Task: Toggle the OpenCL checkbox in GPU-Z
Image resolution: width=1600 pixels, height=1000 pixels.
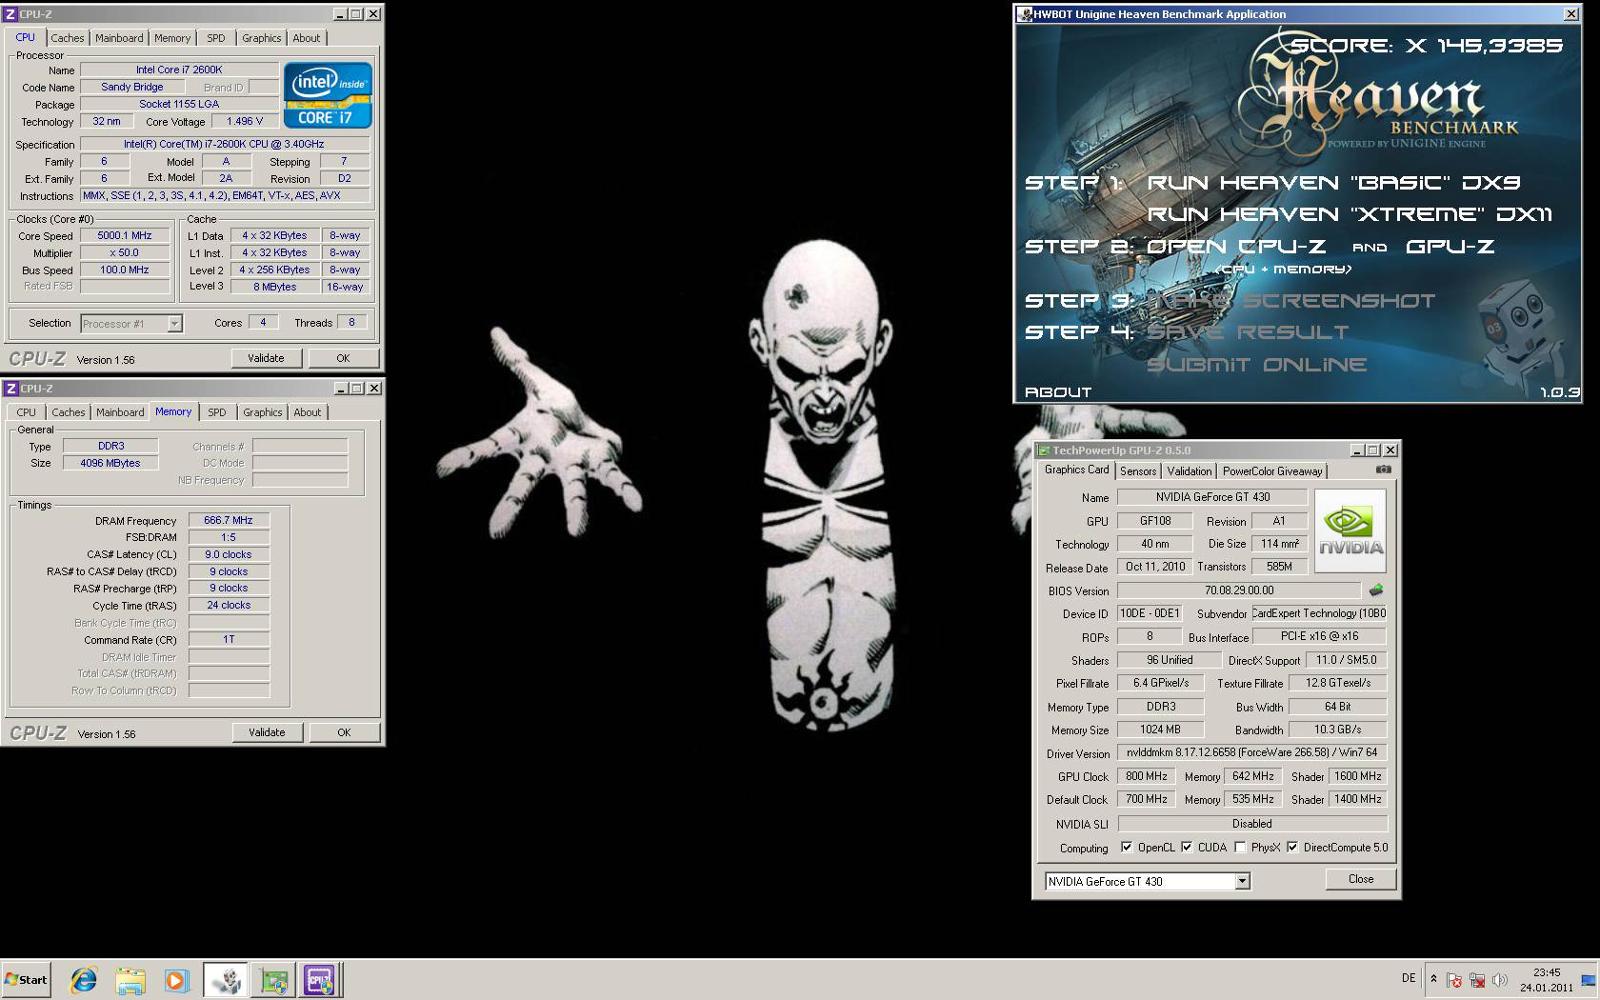Action: click(1127, 847)
